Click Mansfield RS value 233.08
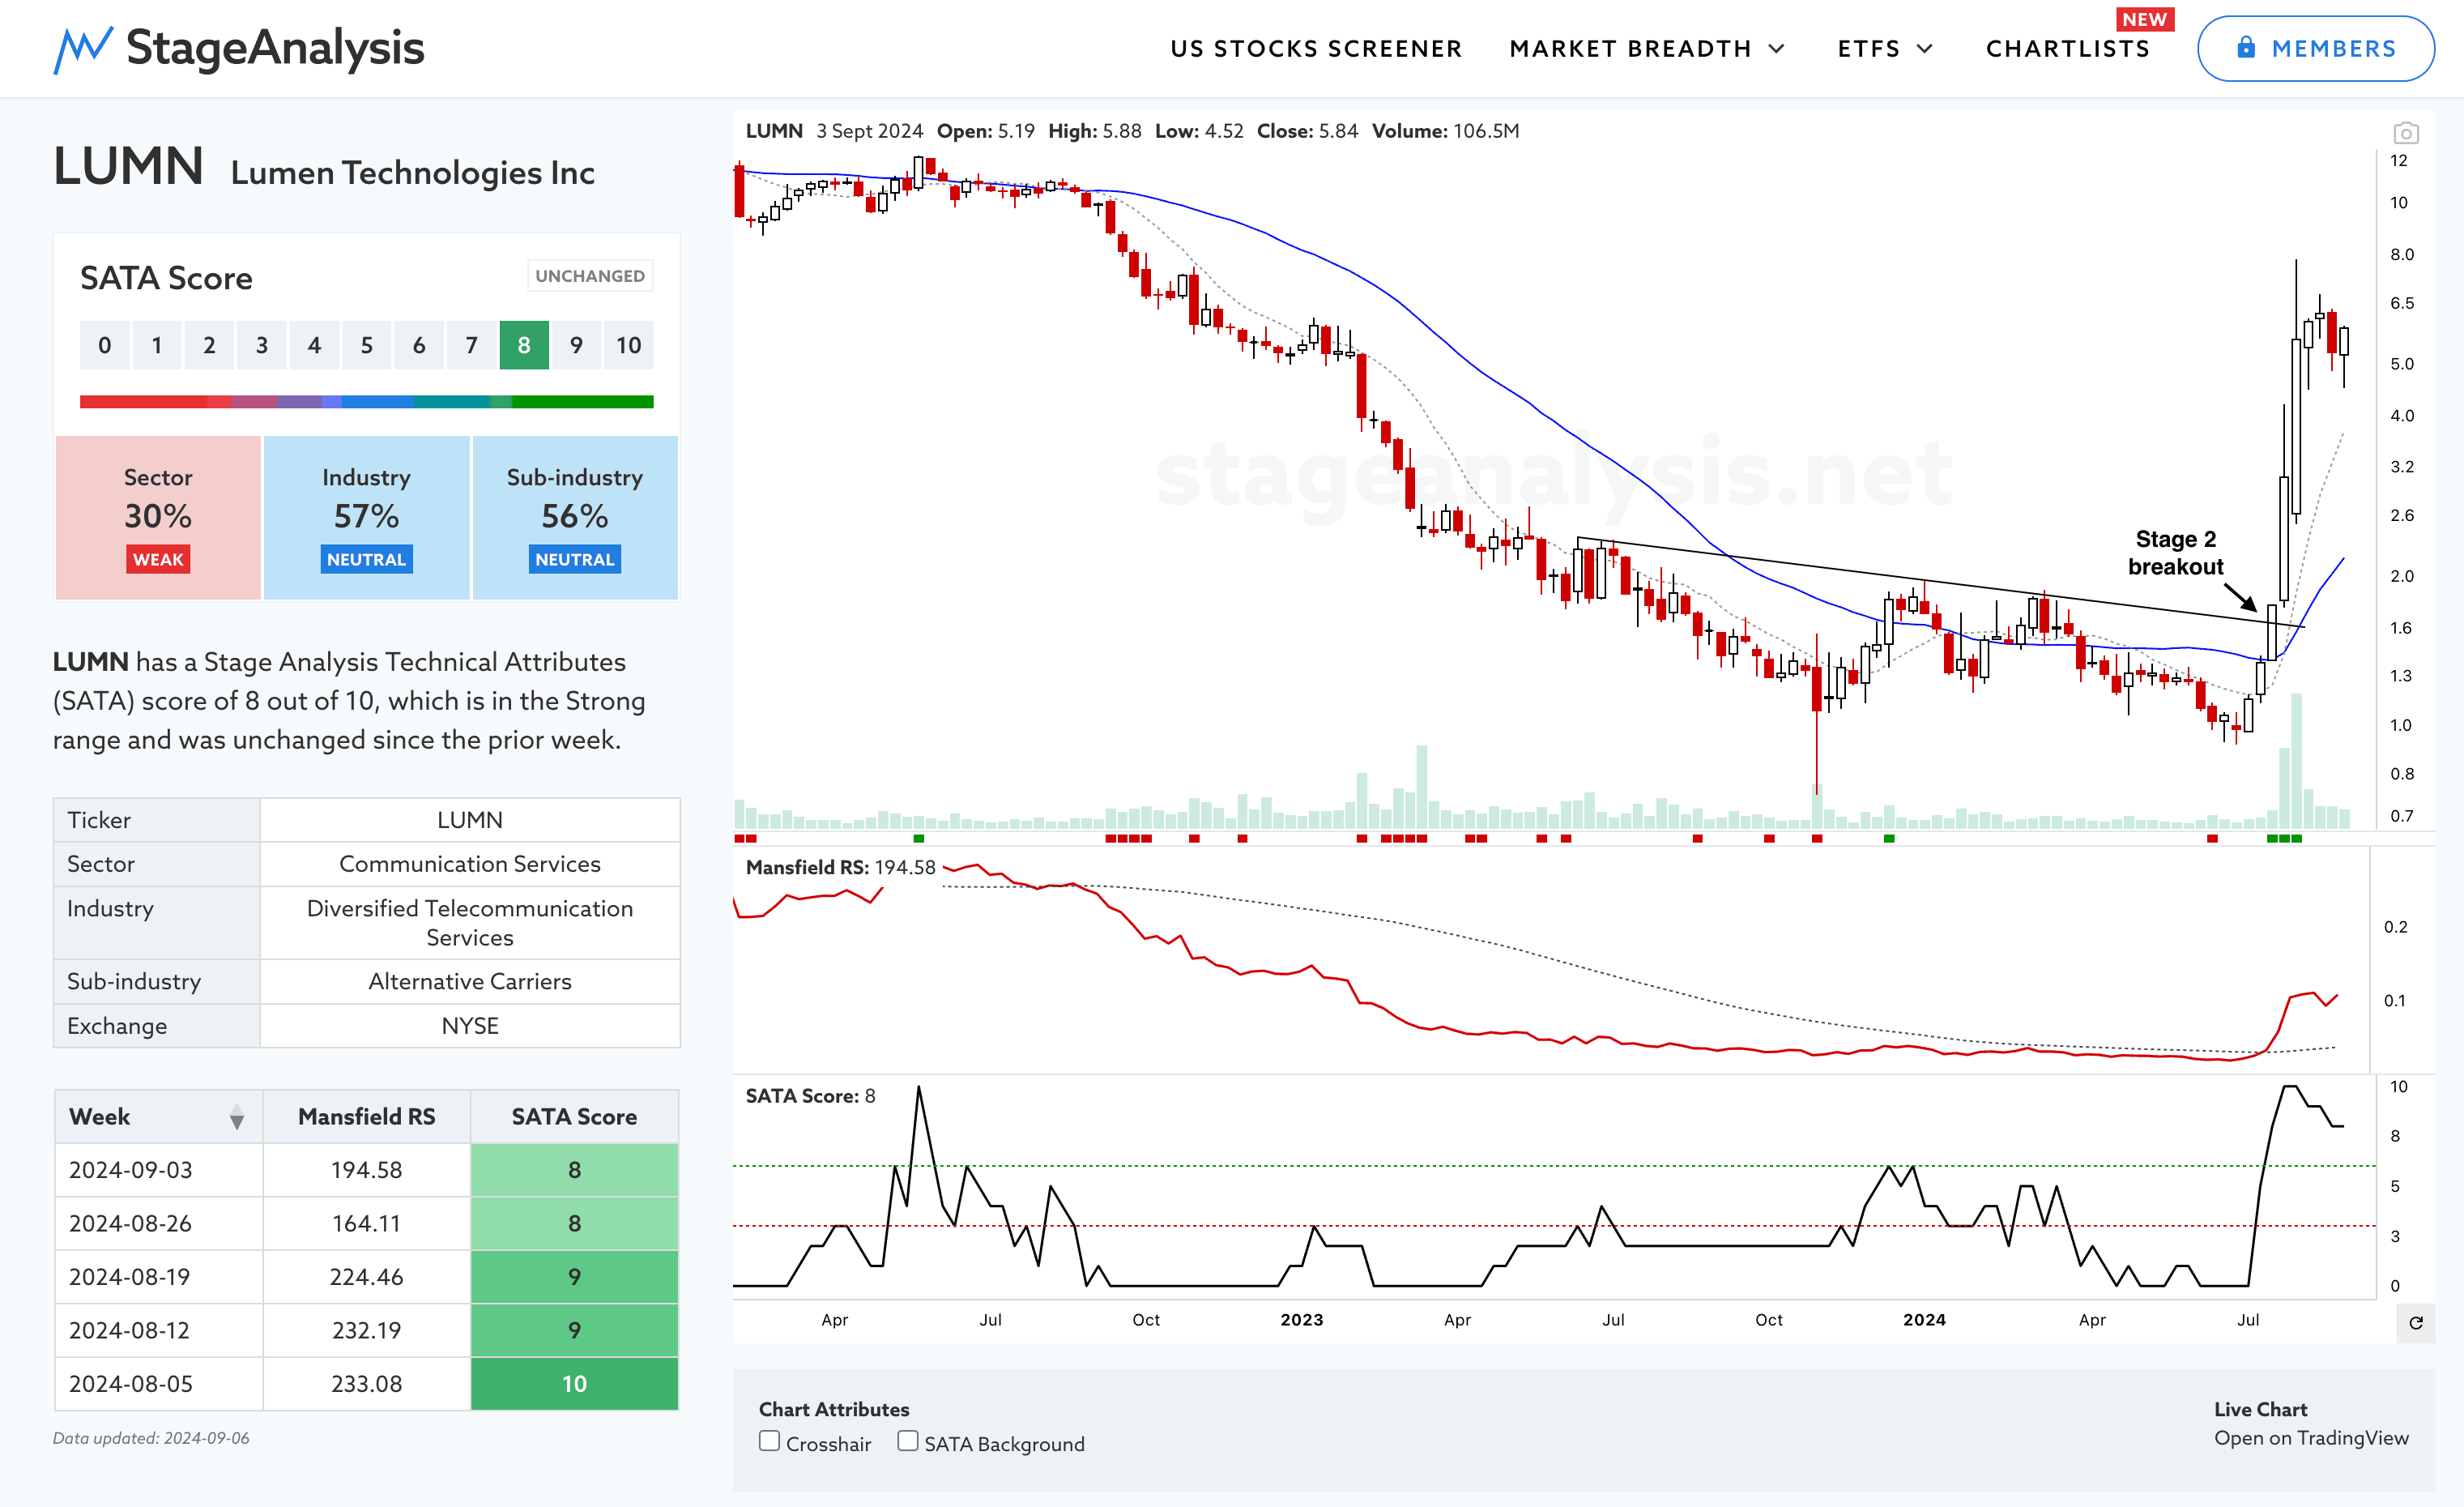Screen dimensions: 2464x1507 coord(366,1384)
